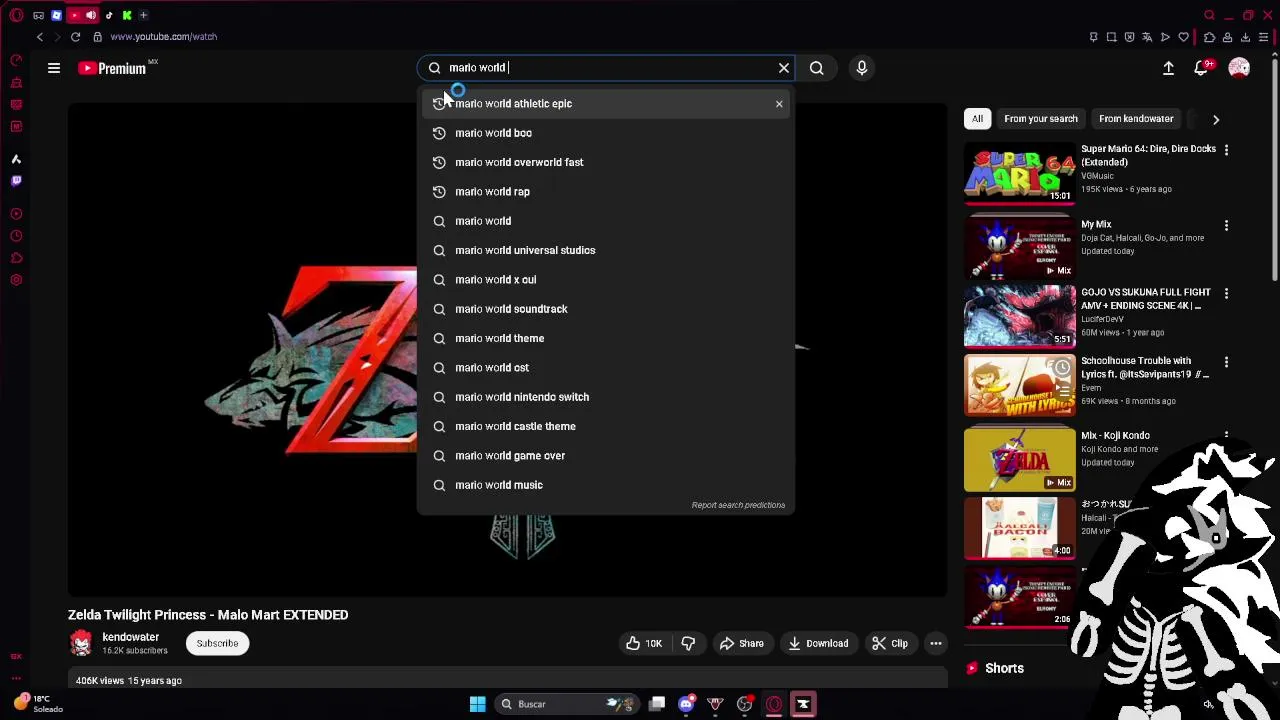Click the Download button
This screenshot has width=1280, height=720.
pyautogui.click(x=818, y=644)
